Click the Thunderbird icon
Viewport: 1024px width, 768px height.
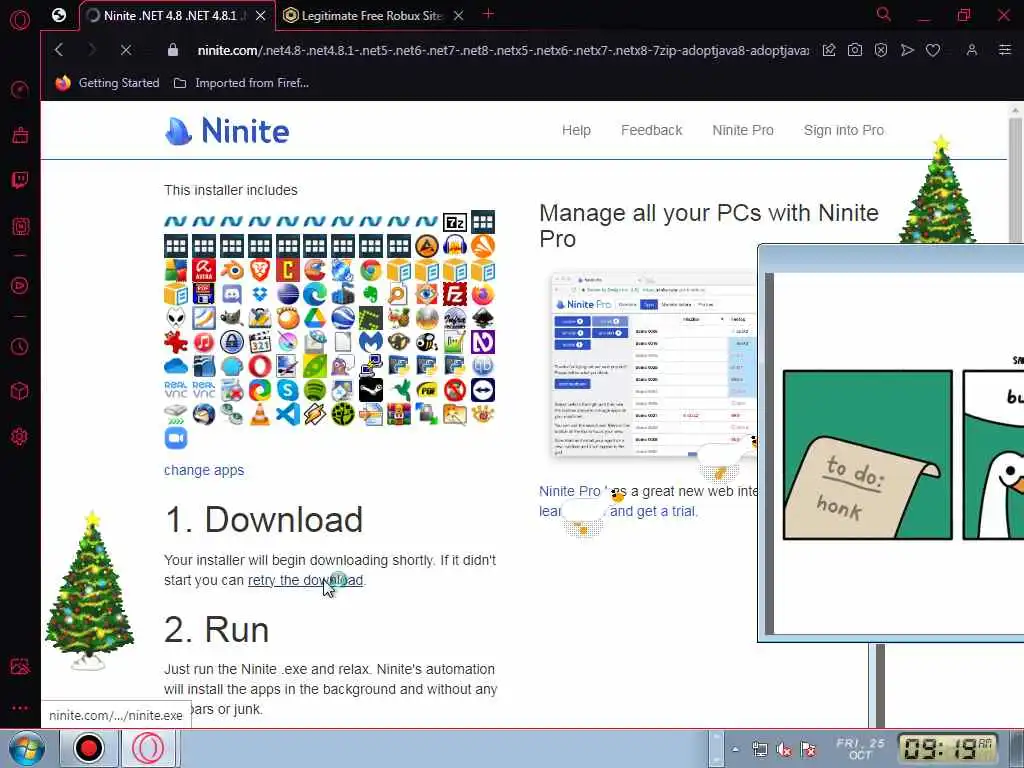tap(204, 415)
